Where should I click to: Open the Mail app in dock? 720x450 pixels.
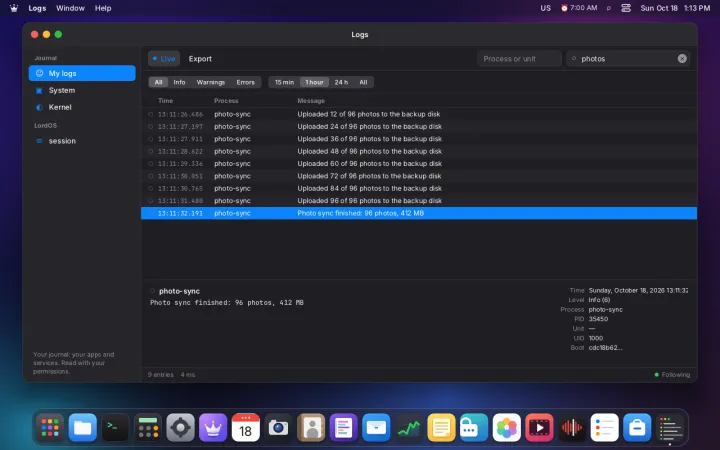(x=376, y=428)
